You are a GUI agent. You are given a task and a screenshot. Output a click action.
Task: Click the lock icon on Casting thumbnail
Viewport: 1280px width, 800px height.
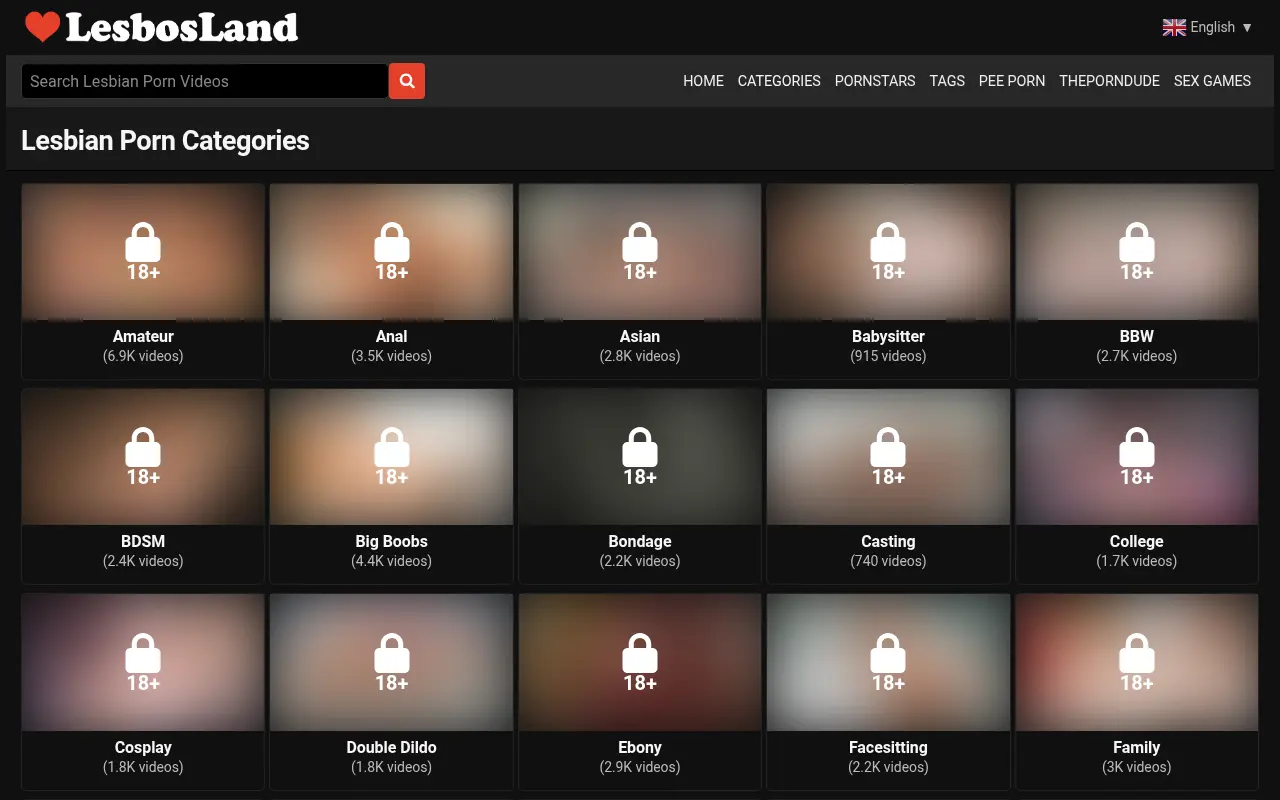(x=888, y=447)
